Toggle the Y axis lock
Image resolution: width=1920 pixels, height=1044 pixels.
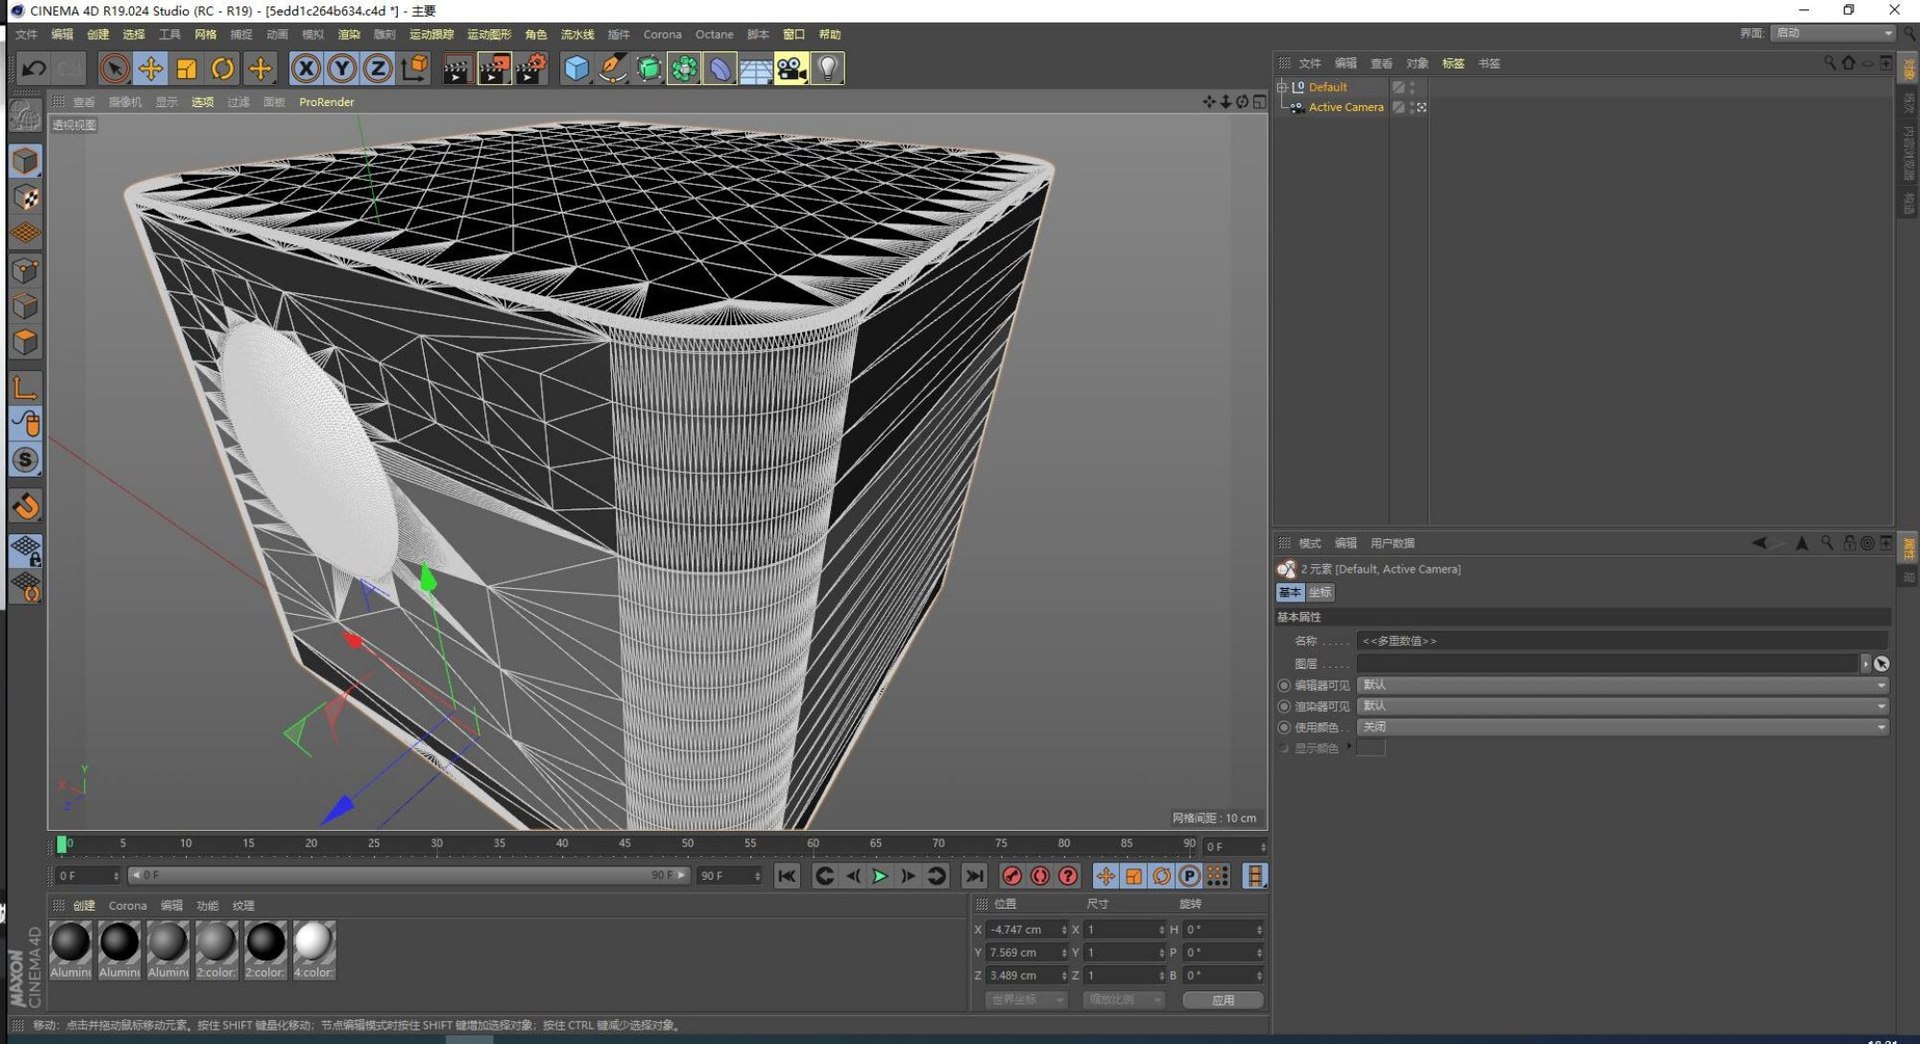point(342,68)
